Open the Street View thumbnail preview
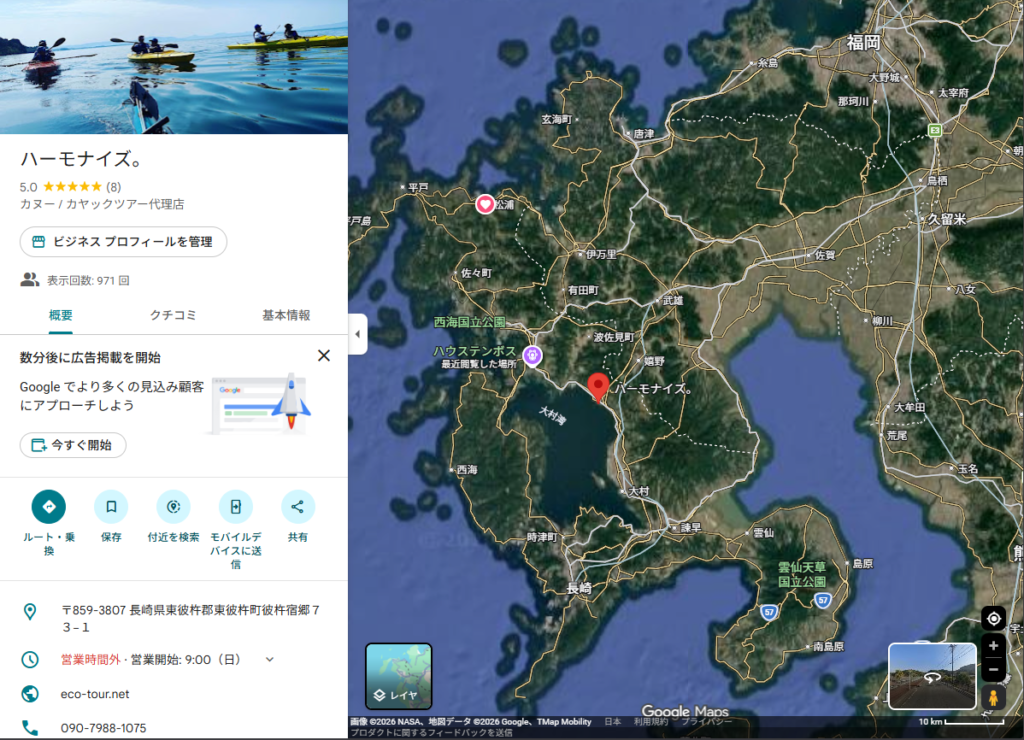Image resolution: width=1024 pixels, height=740 pixels. pyautogui.click(x=932, y=676)
